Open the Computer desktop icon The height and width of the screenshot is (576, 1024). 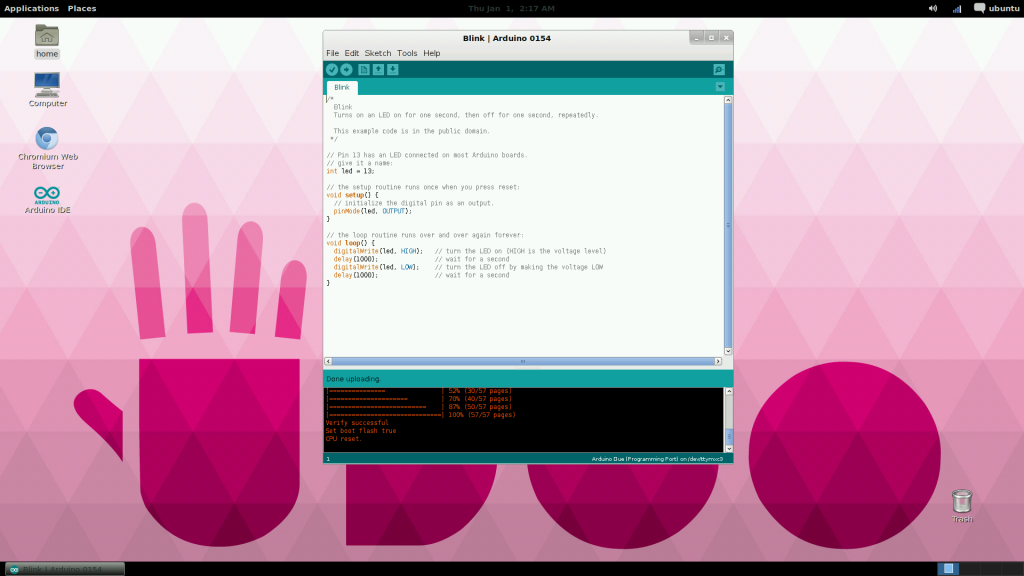(48, 89)
